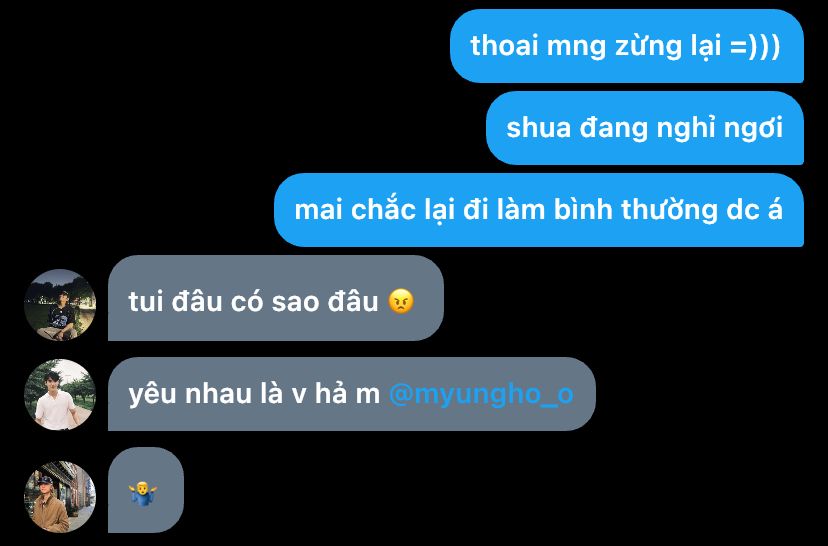Select the 'shua đang nghỉ ngơi' message

[x=645, y=128]
